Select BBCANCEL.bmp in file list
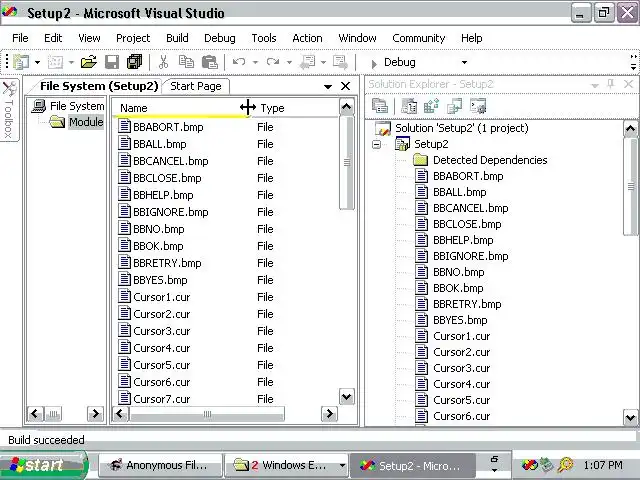Image resolution: width=640 pixels, height=480 pixels. pos(171,161)
